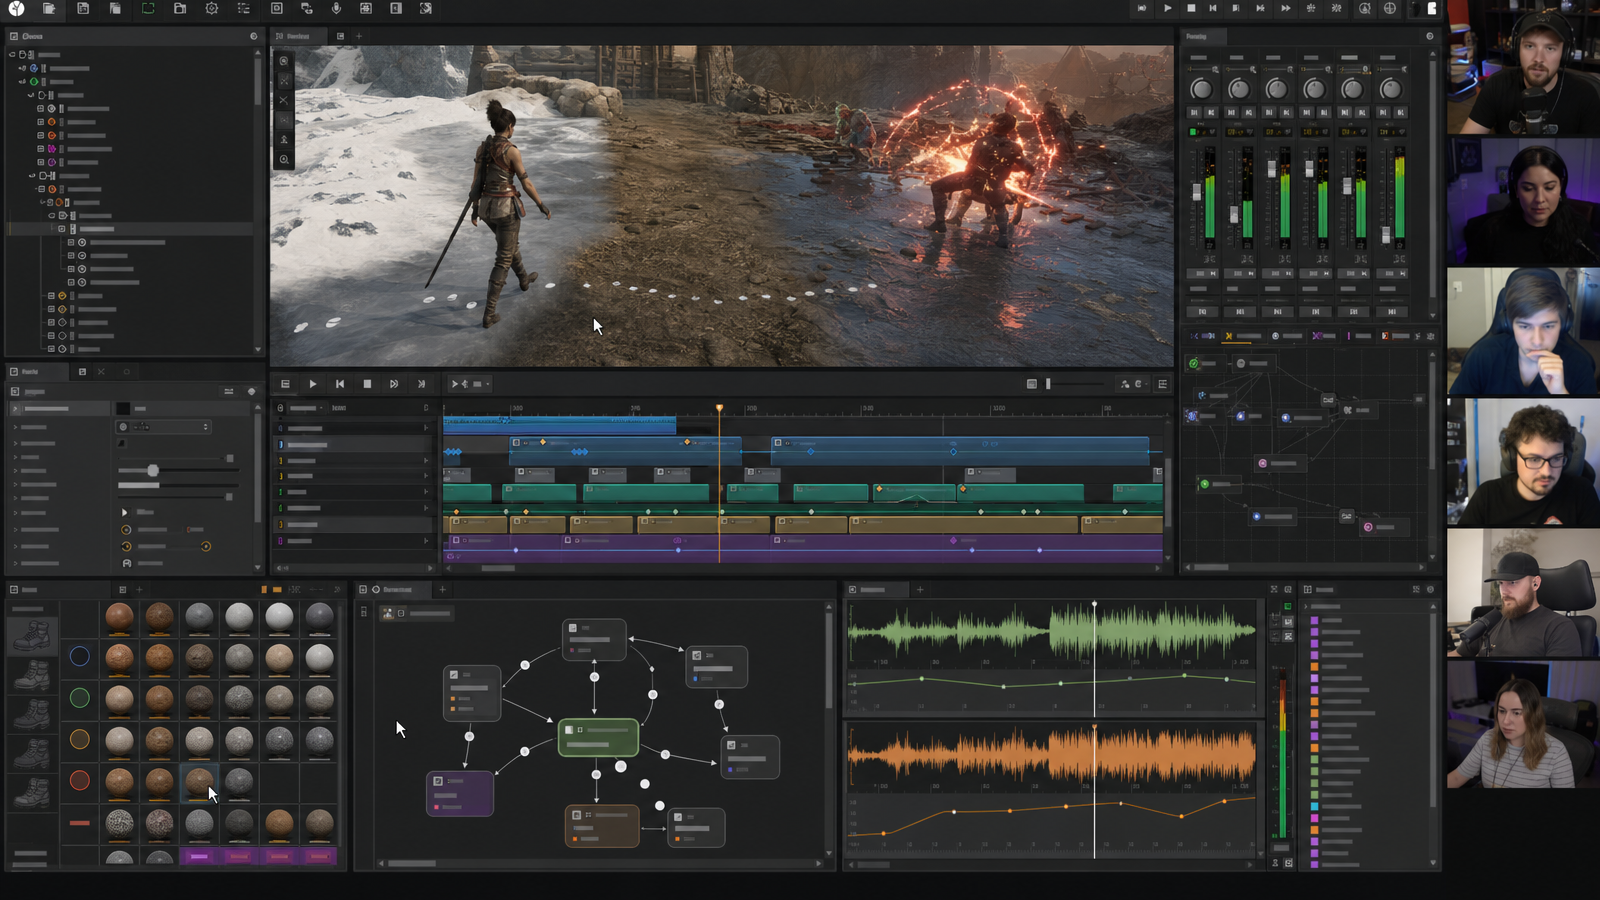
Task: Play the scene using top-right play button
Action: pyautogui.click(x=1167, y=8)
